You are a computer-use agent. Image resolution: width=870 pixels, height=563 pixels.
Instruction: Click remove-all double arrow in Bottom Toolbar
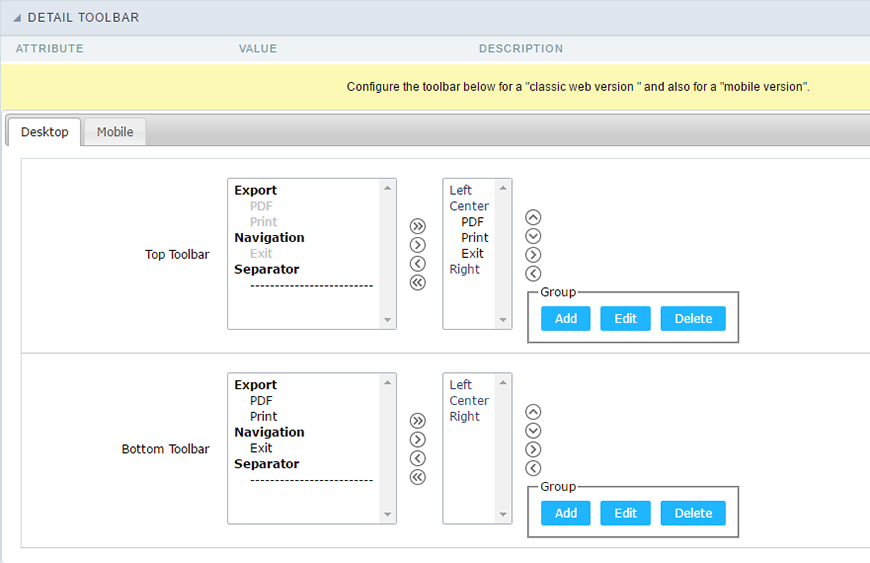coord(418,477)
